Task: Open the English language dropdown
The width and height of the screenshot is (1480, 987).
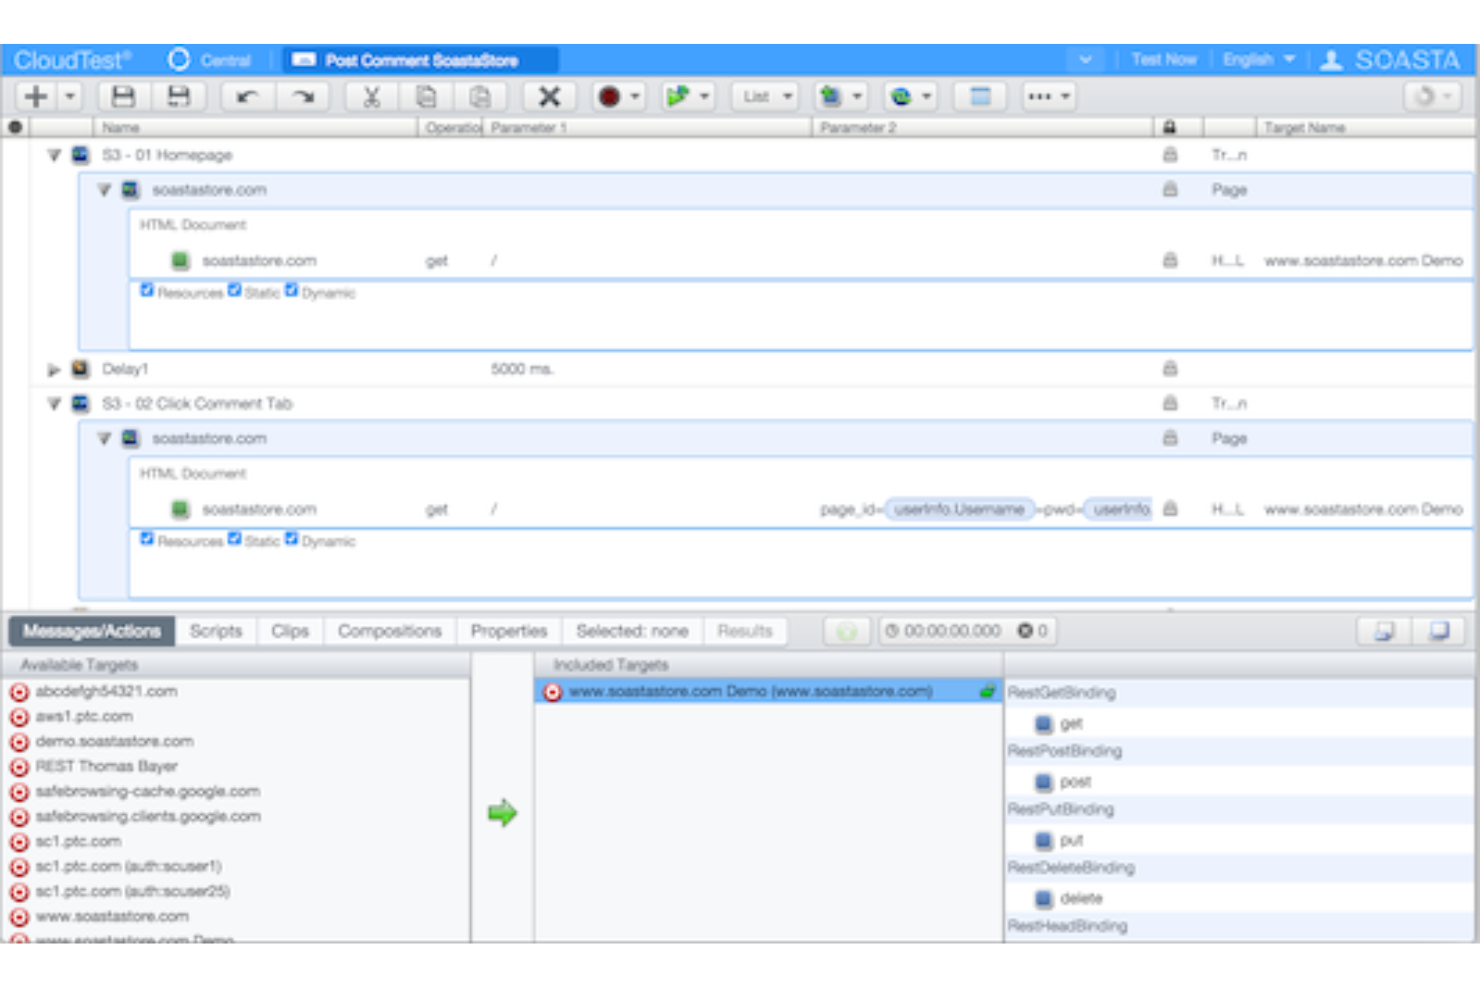Action: coord(1259,60)
